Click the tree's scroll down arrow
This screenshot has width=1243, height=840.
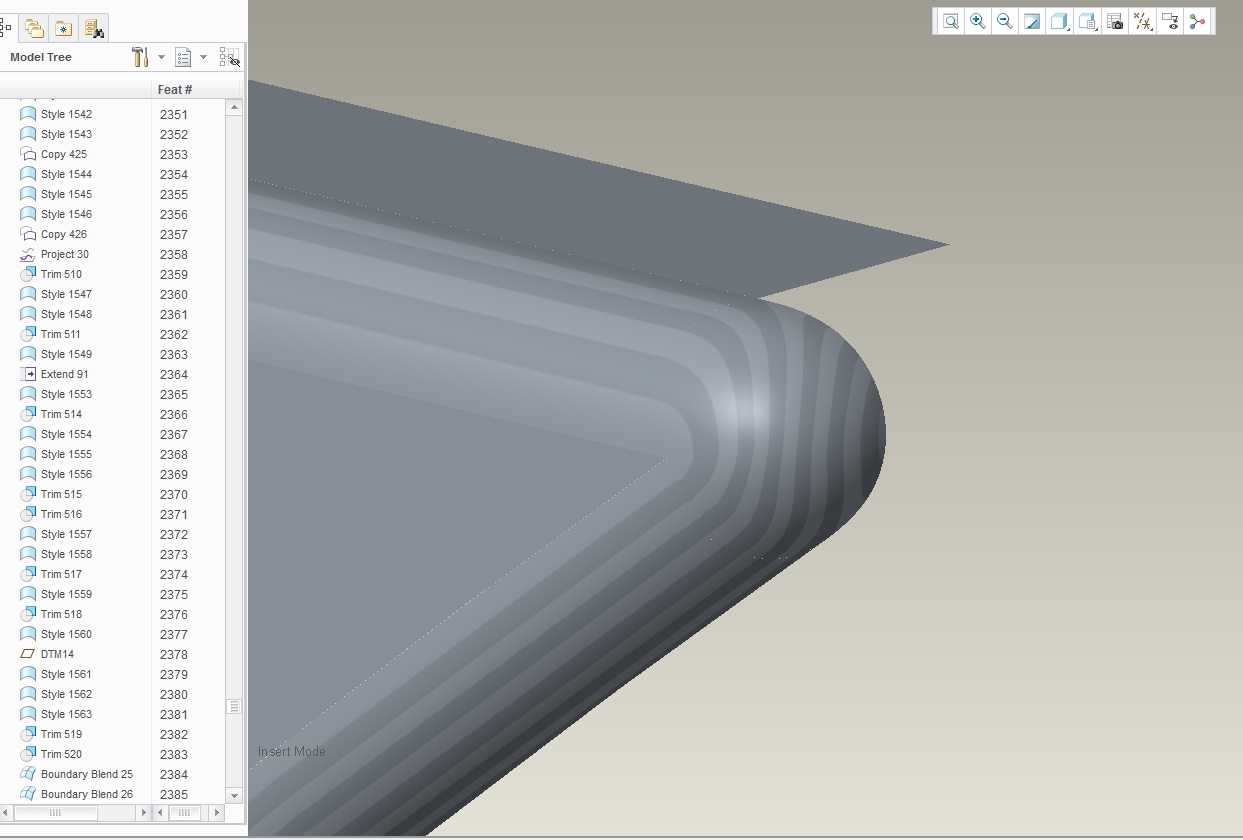click(235, 796)
